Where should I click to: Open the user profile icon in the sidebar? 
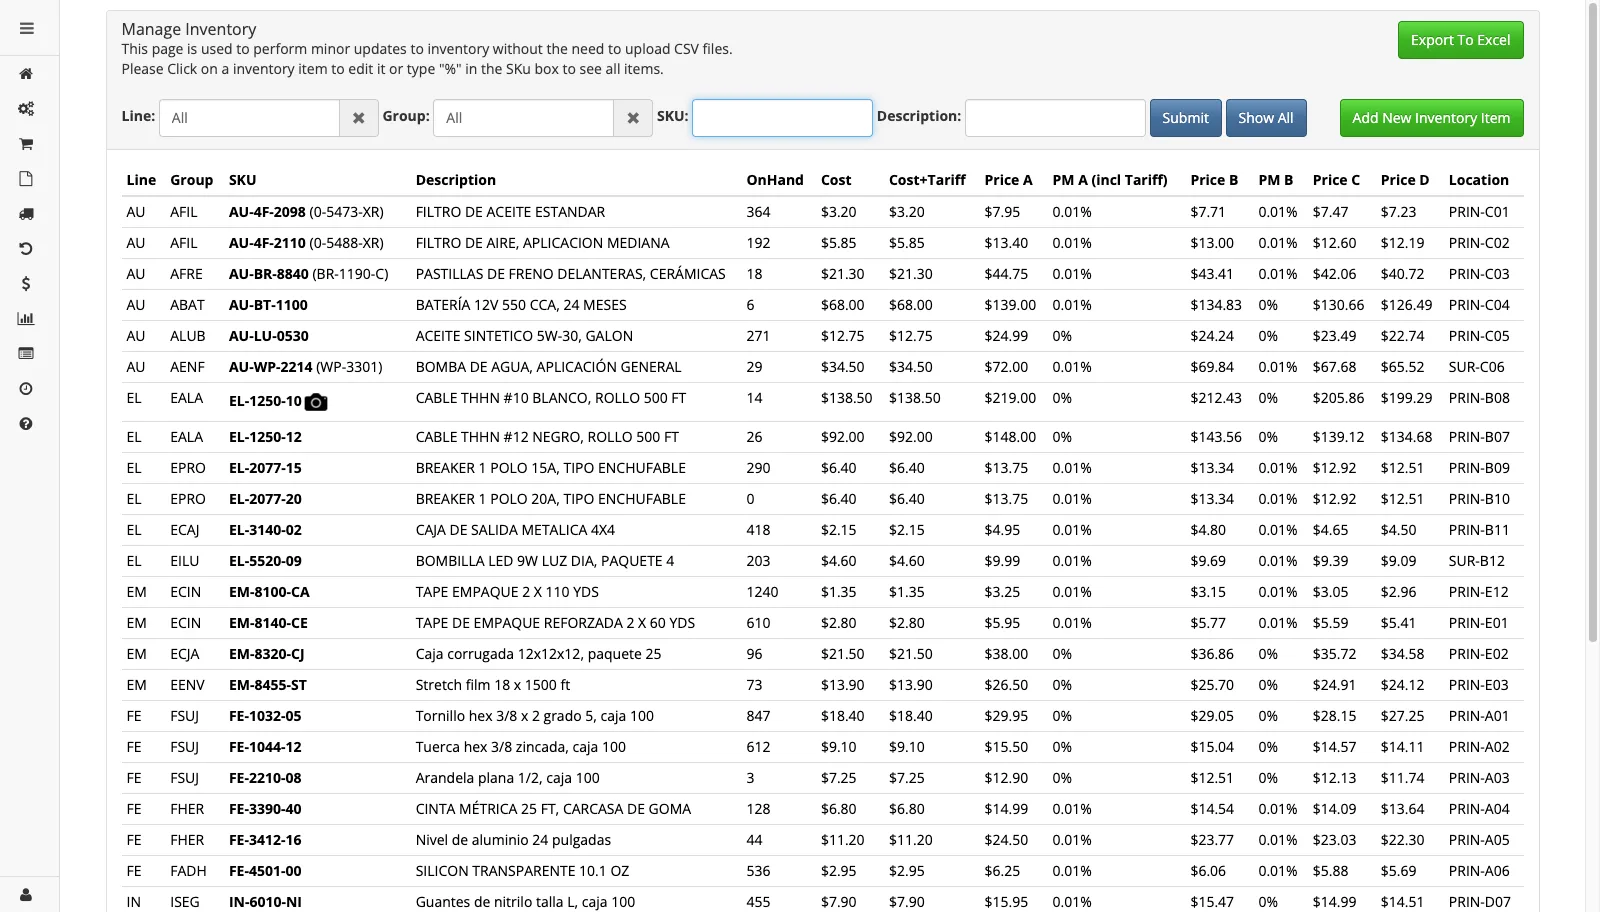point(27,895)
